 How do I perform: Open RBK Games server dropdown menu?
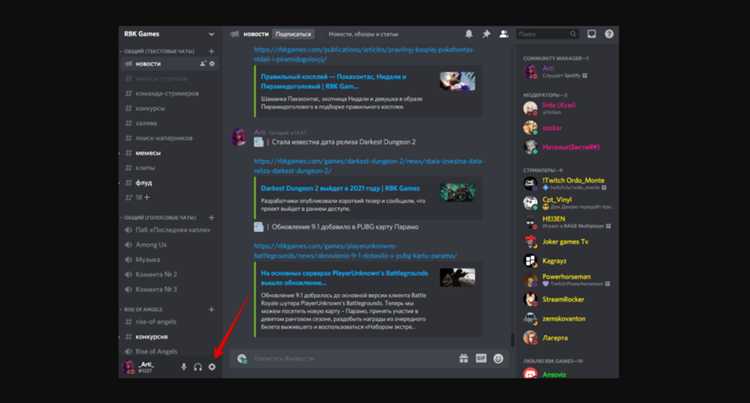[211, 34]
